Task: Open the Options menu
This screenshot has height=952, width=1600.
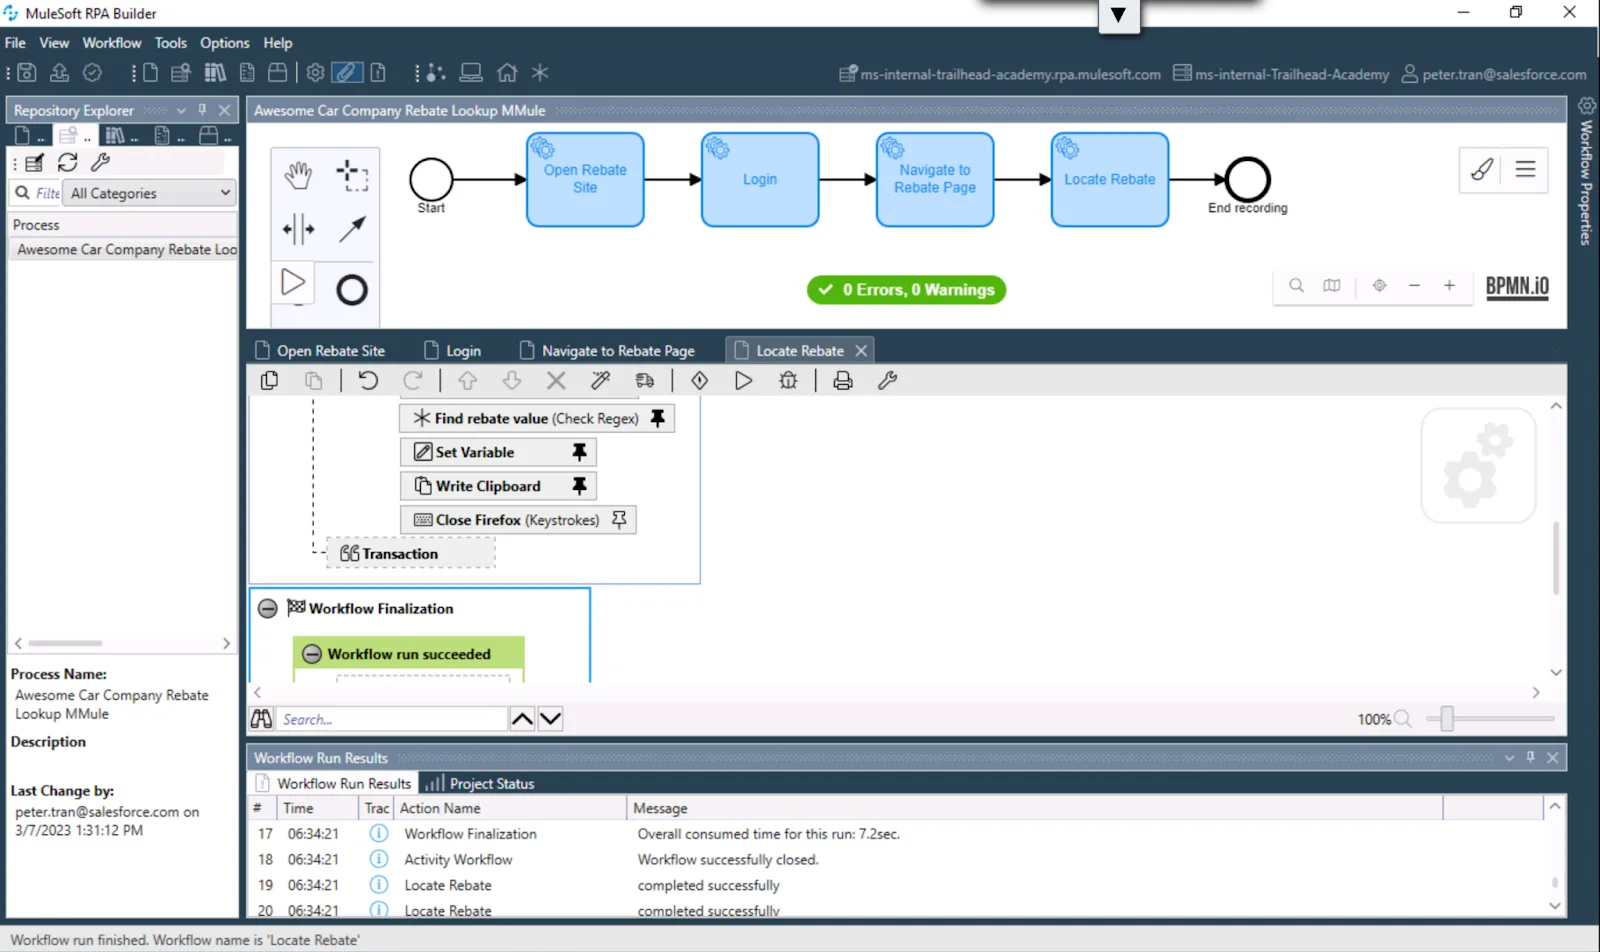Action: (224, 43)
